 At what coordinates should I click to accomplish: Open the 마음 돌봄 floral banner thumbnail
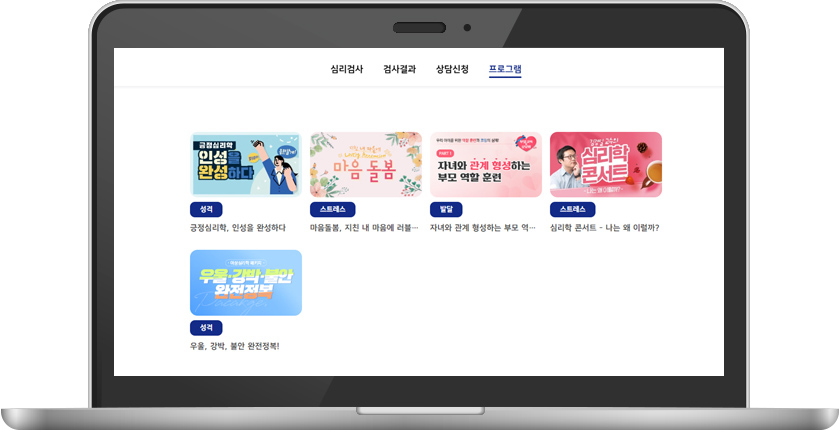[366, 165]
